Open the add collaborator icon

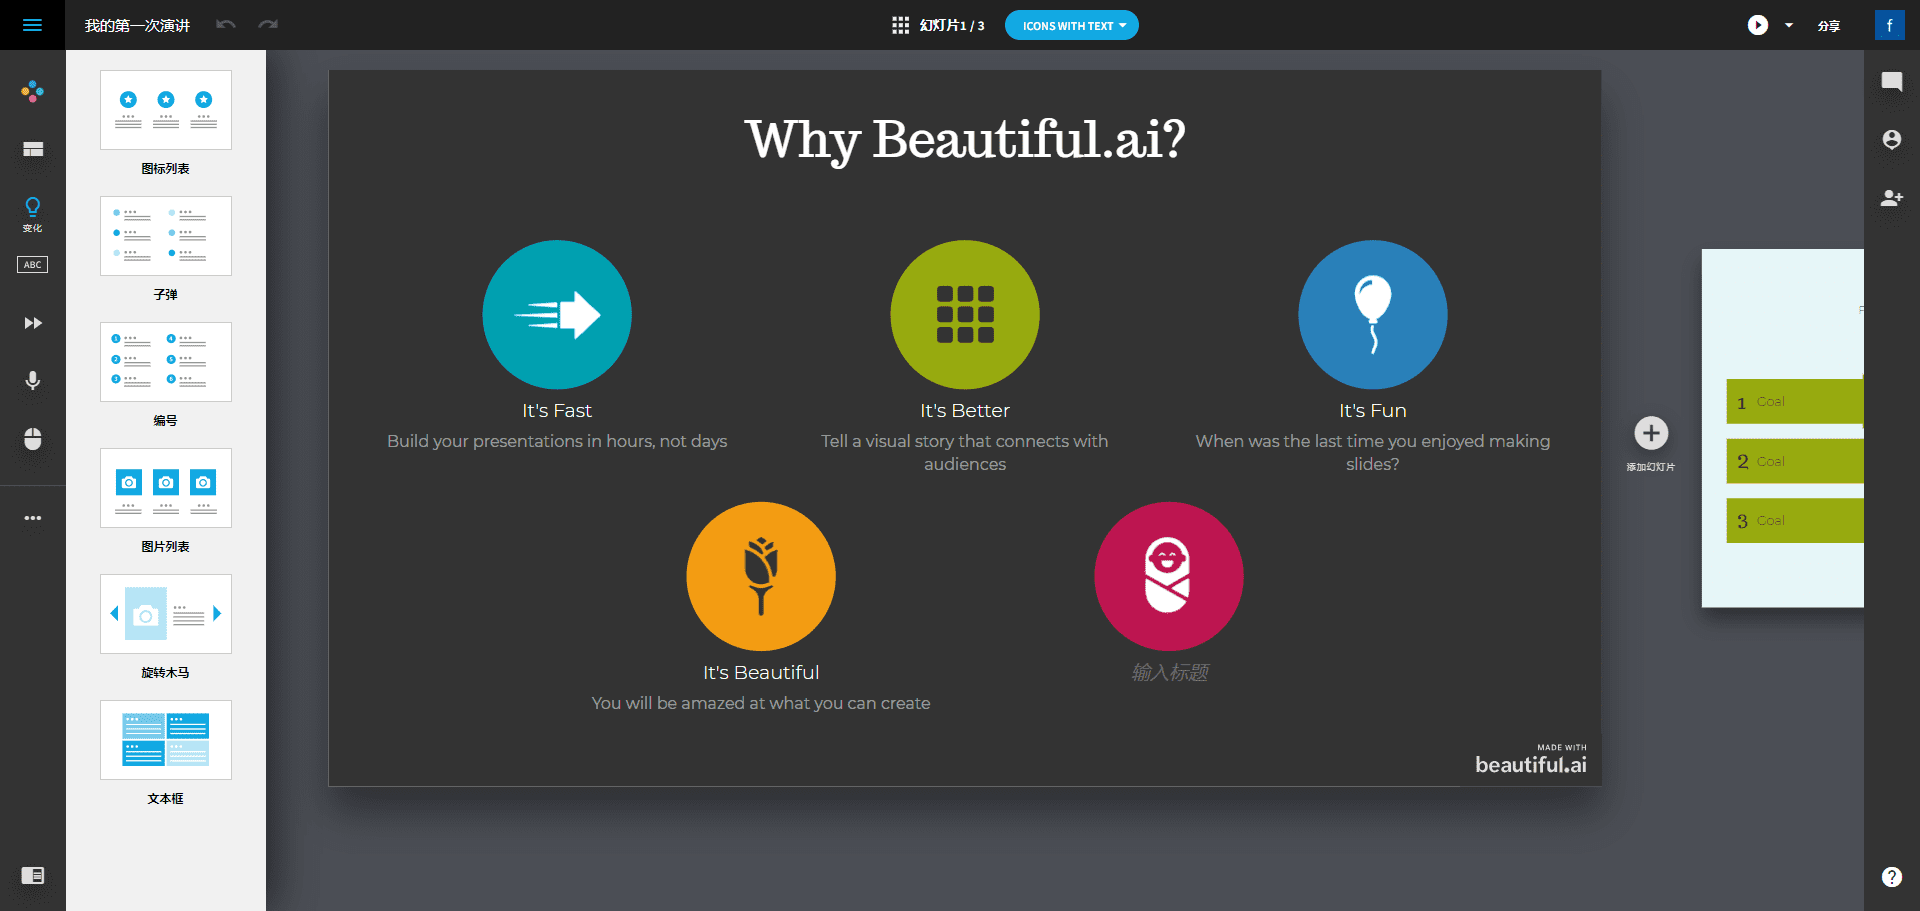(x=1891, y=198)
